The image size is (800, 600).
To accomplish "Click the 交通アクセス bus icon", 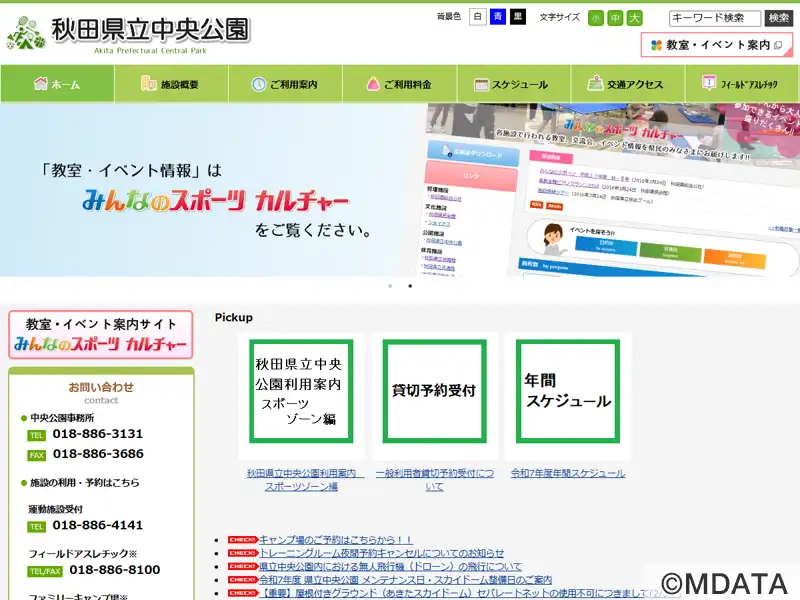I will coord(595,84).
